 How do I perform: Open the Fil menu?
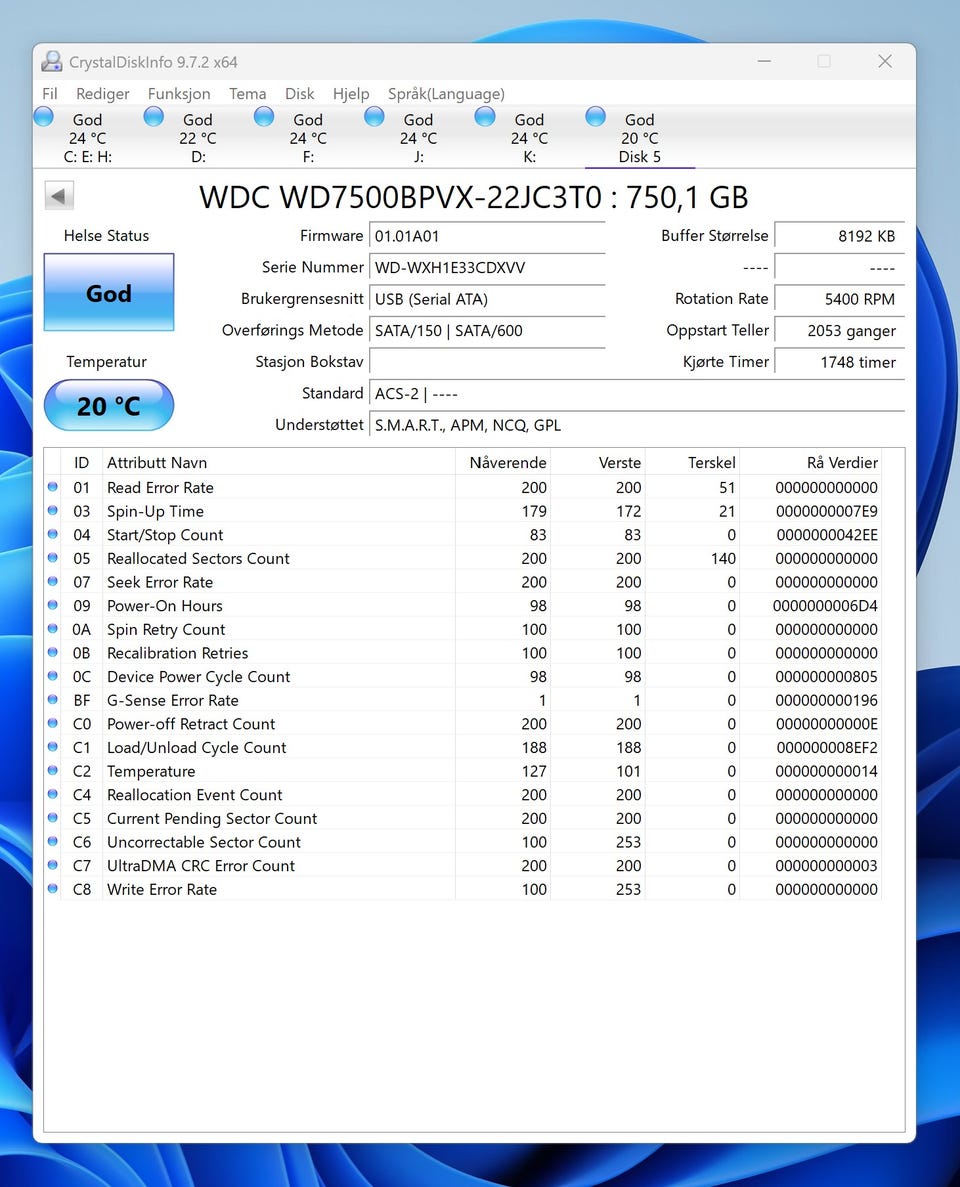point(50,93)
